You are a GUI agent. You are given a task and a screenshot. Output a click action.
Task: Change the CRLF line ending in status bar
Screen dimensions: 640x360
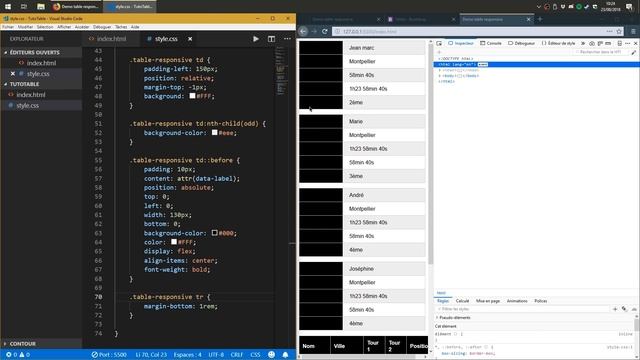coord(237,355)
